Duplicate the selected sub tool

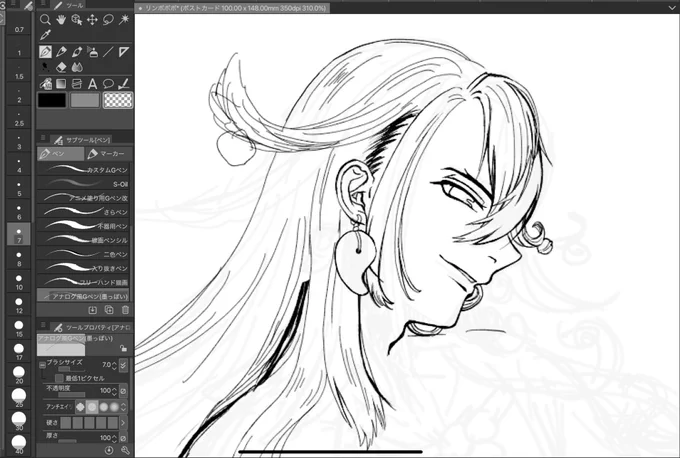coord(109,310)
